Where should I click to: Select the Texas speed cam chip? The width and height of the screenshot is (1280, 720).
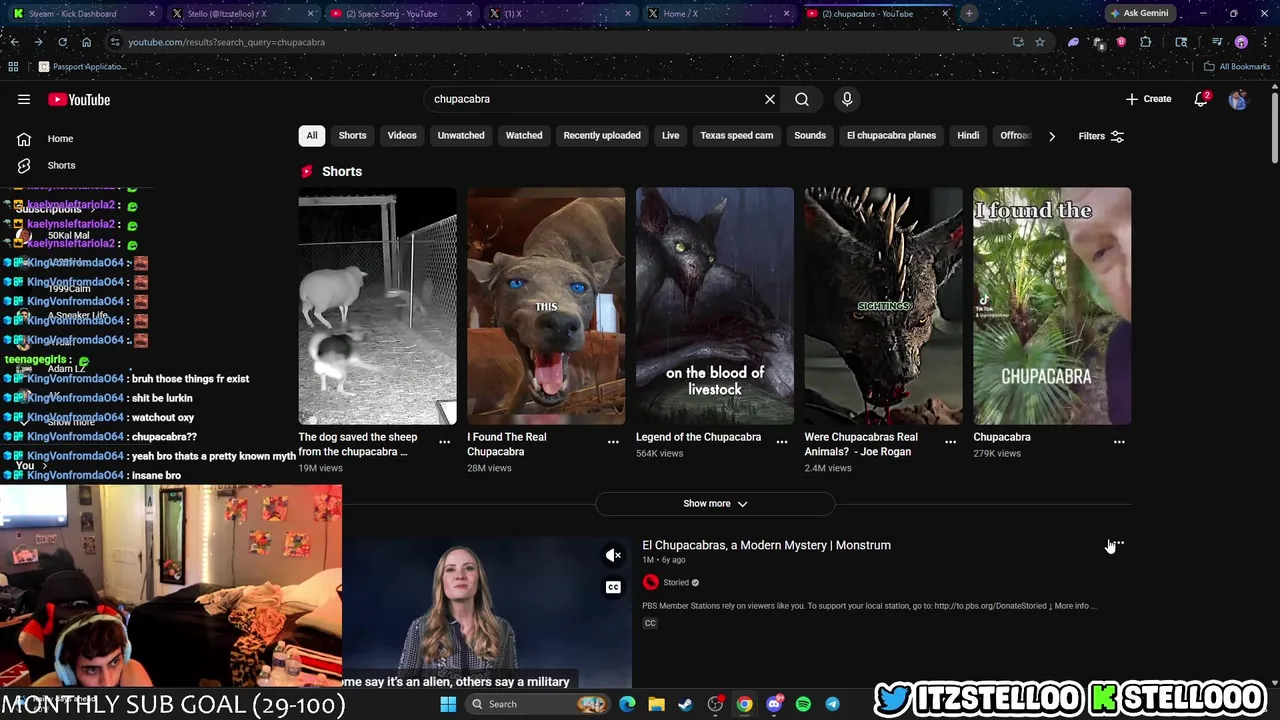tap(737, 136)
